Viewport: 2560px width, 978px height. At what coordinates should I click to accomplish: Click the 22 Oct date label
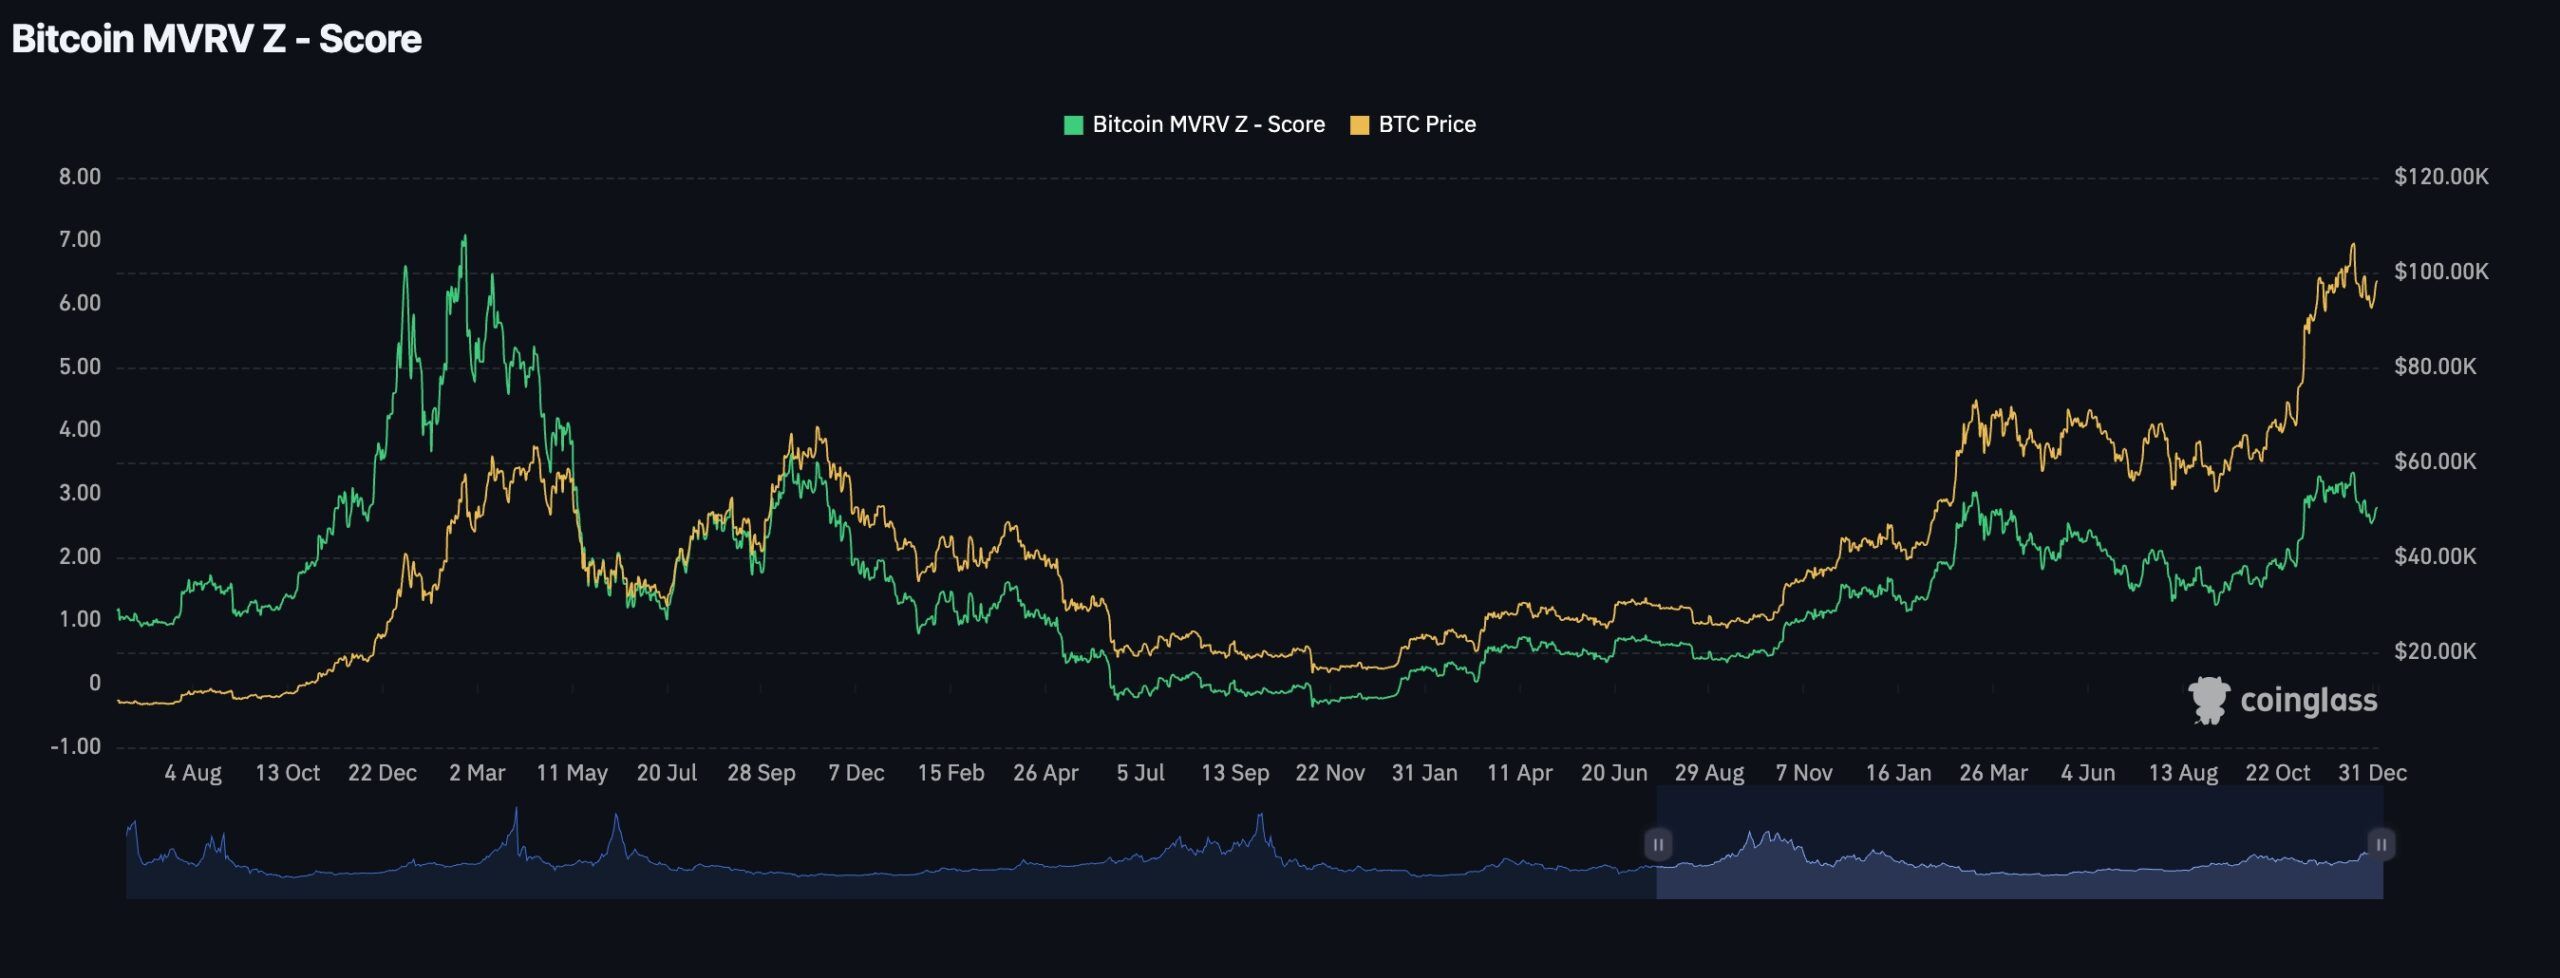[2278, 773]
